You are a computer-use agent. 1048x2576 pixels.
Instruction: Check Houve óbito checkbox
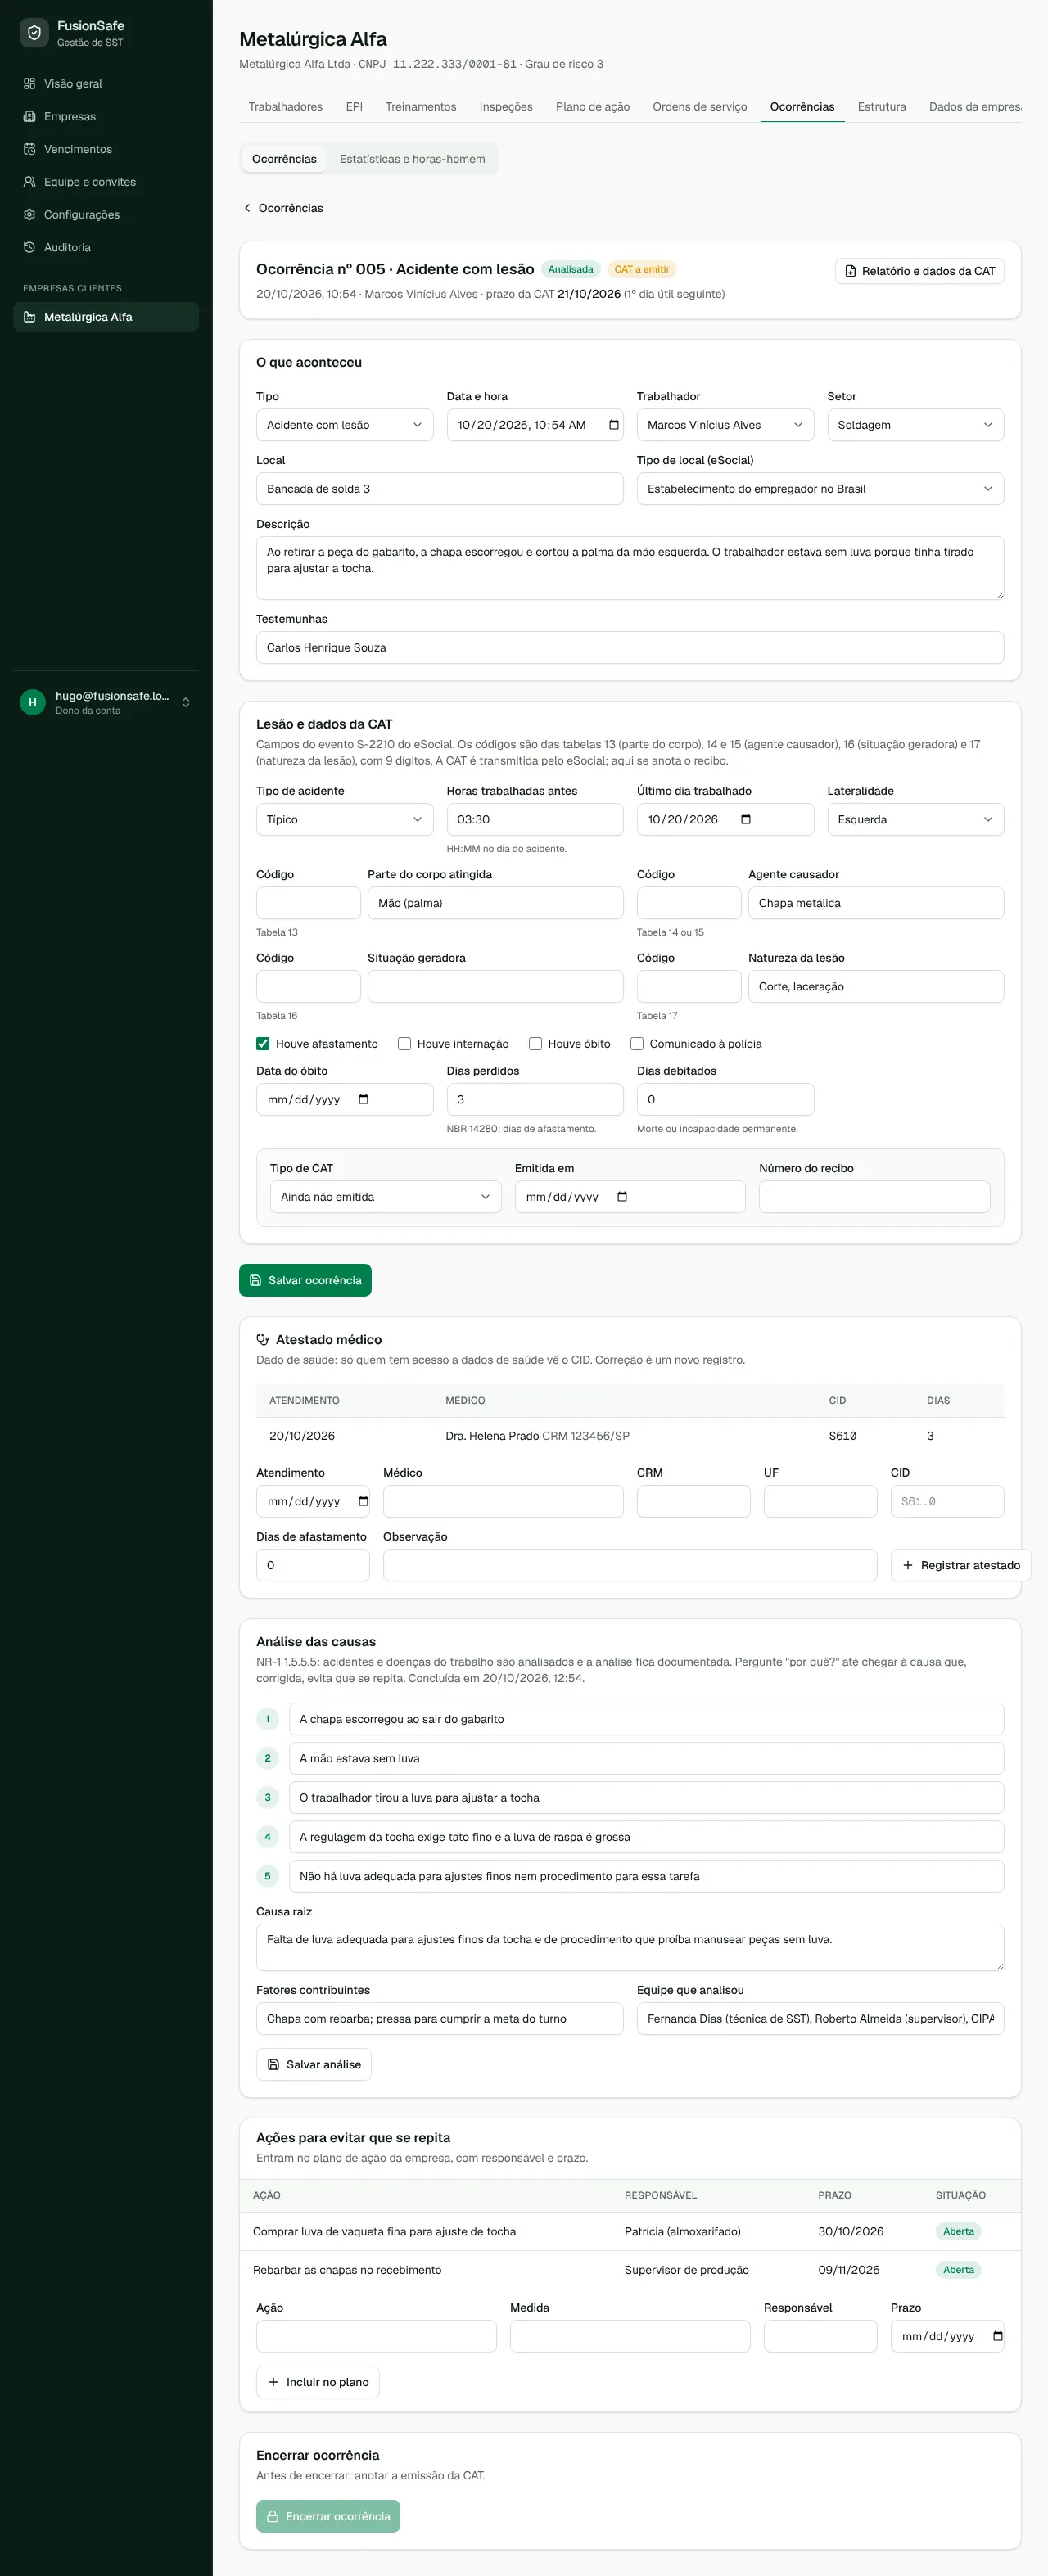(535, 1044)
